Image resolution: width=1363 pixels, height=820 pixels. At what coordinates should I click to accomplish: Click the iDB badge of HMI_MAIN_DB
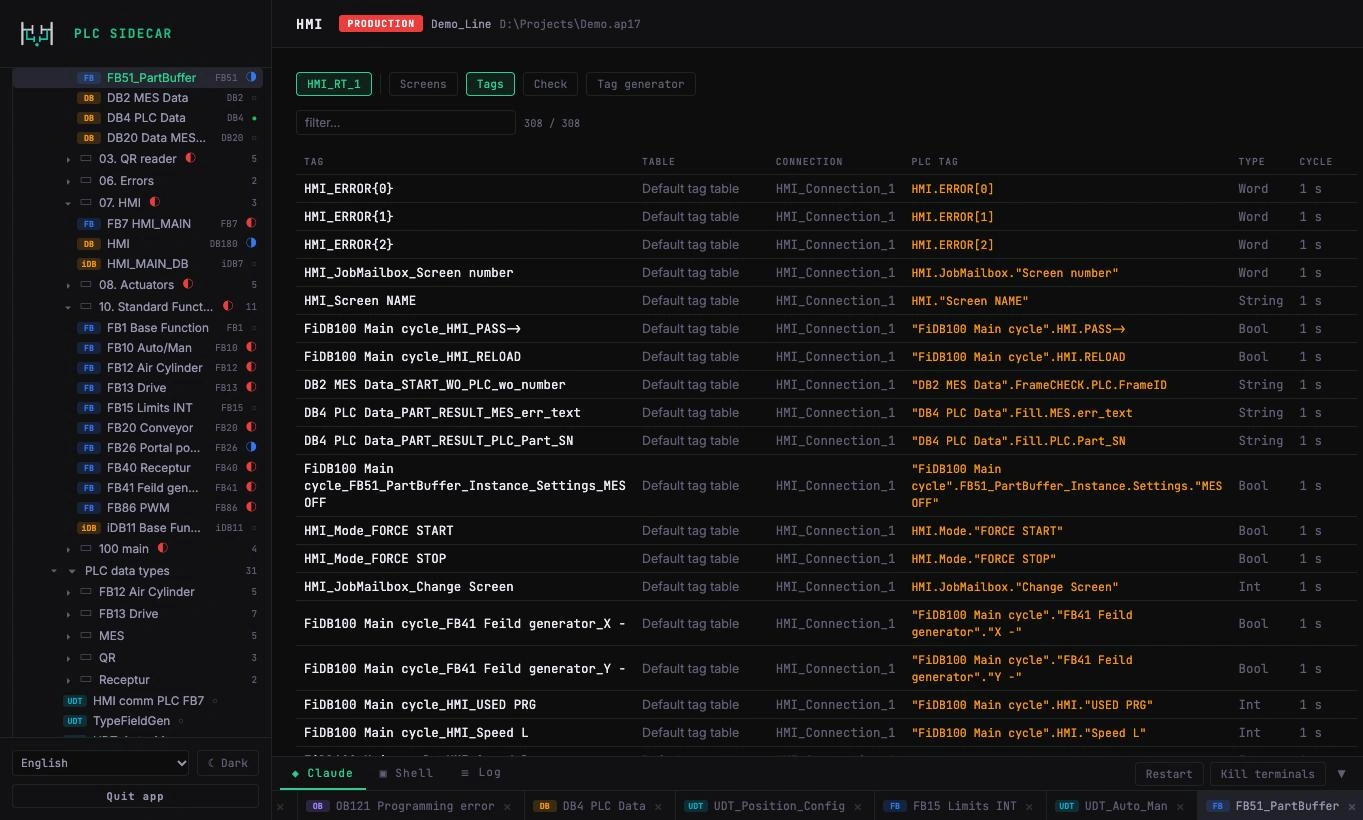point(89,264)
